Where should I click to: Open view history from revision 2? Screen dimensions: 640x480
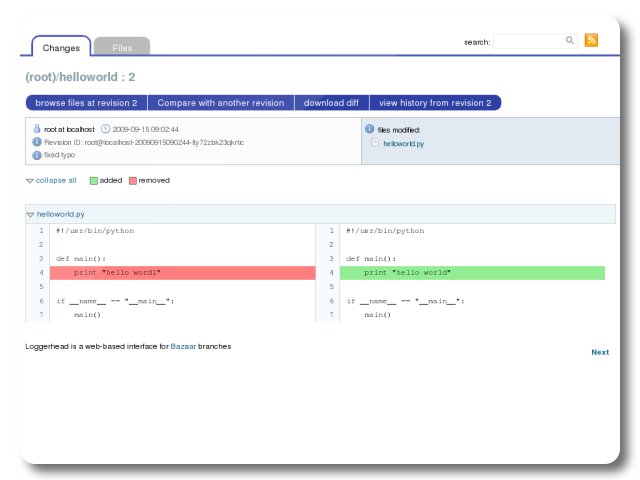434,103
